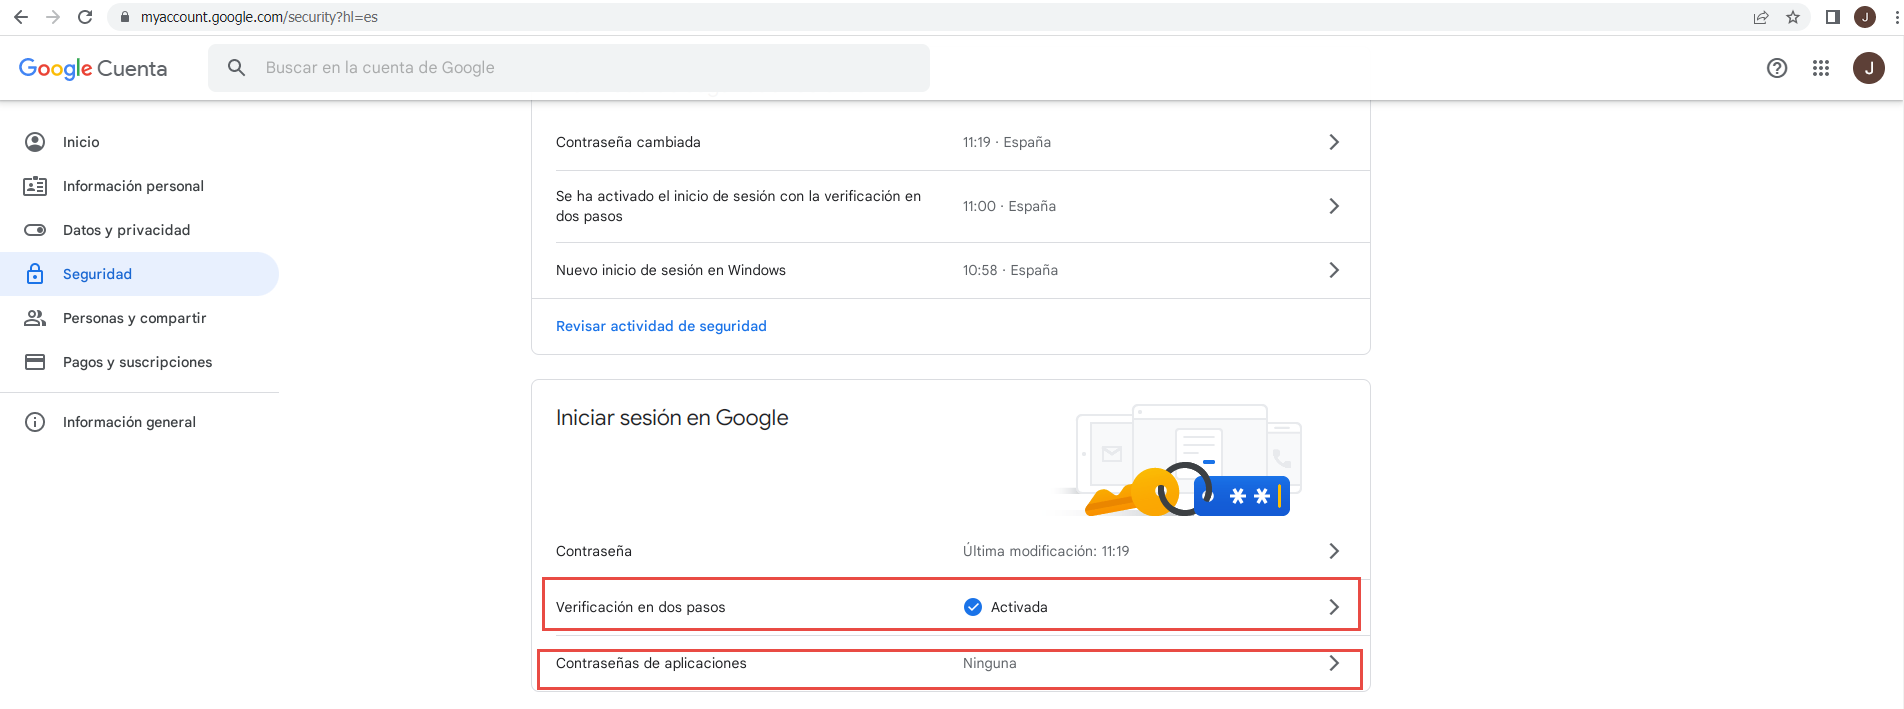Image resolution: width=1904 pixels, height=709 pixels.
Task: Click the search magnifier icon
Action: 237,68
